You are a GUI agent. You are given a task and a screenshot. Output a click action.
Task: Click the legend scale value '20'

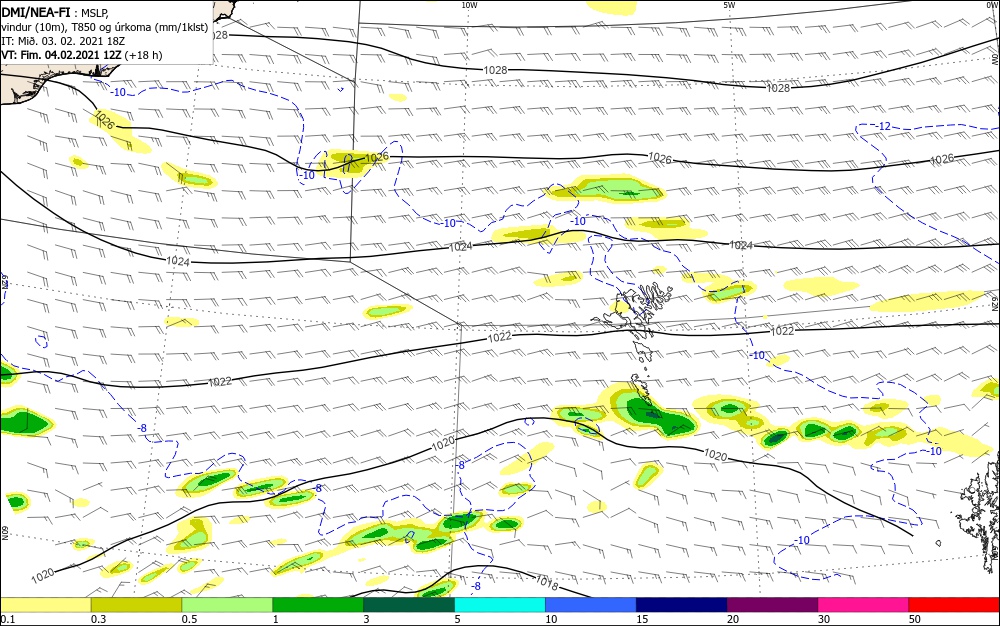pyautogui.click(x=733, y=619)
